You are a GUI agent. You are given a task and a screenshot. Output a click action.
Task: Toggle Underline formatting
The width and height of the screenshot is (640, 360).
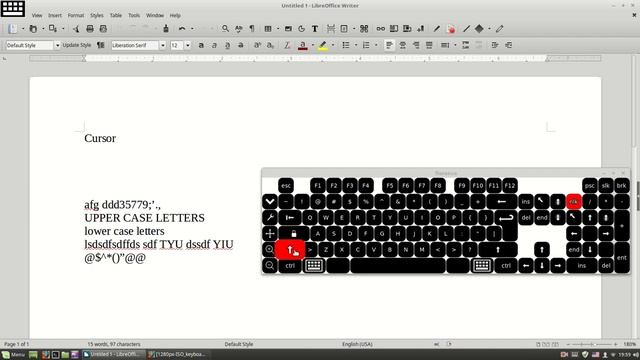(x=227, y=45)
